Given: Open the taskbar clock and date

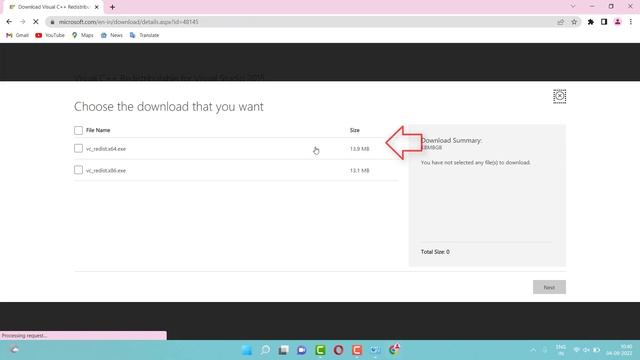Looking at the screenshot, I should pos(620,350).
